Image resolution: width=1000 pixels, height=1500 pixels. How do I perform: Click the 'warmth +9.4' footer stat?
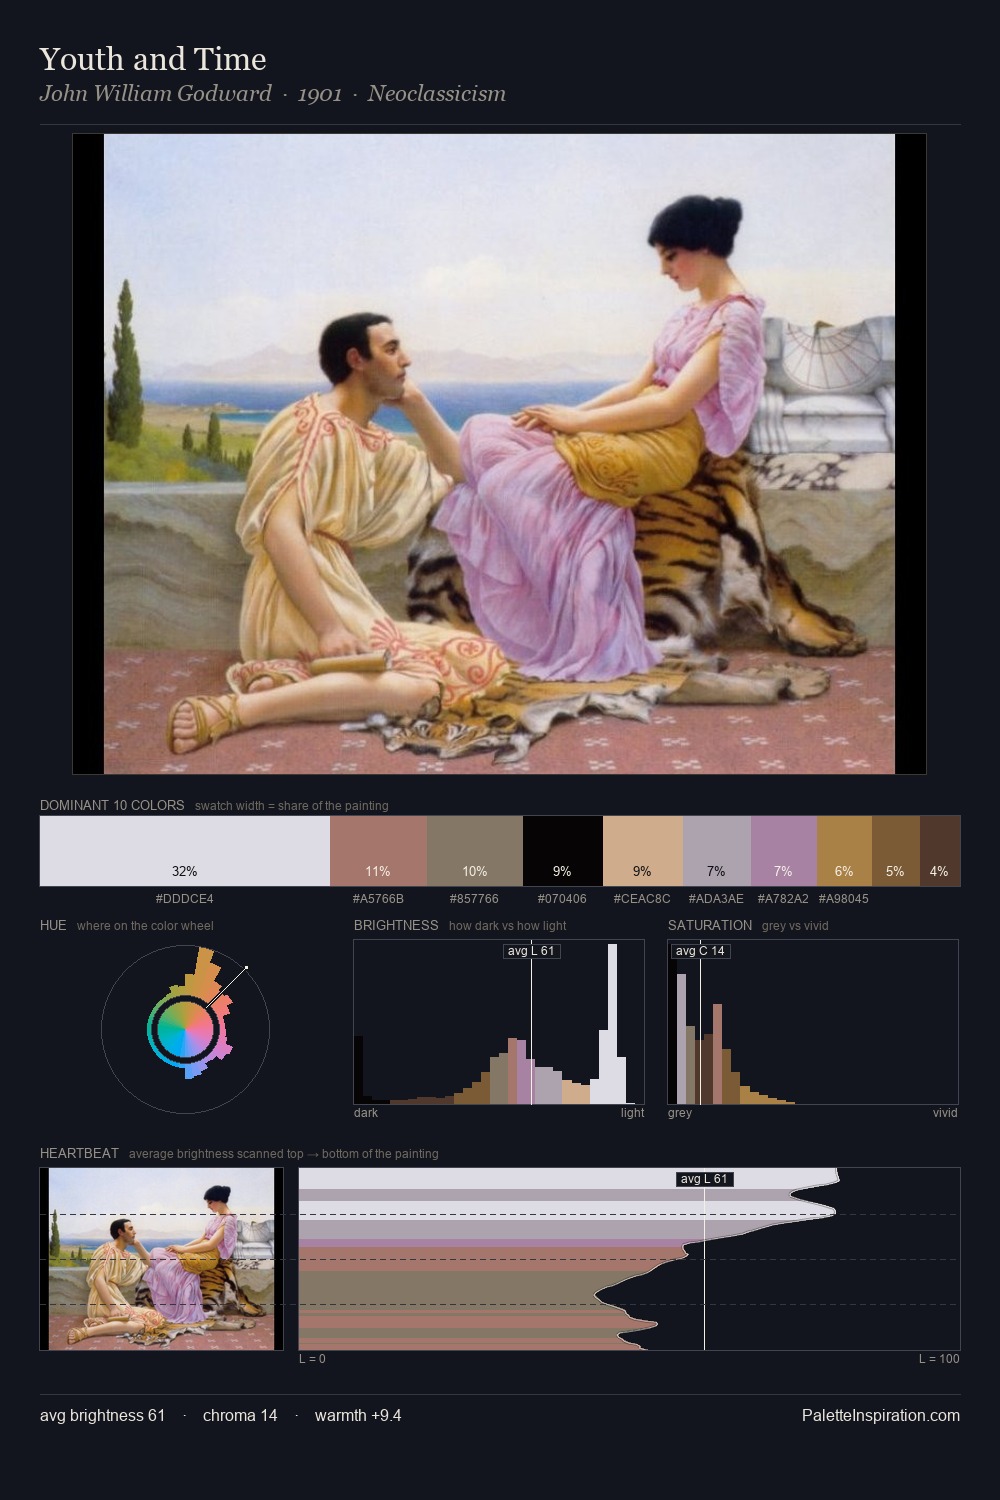(358, 1415)
